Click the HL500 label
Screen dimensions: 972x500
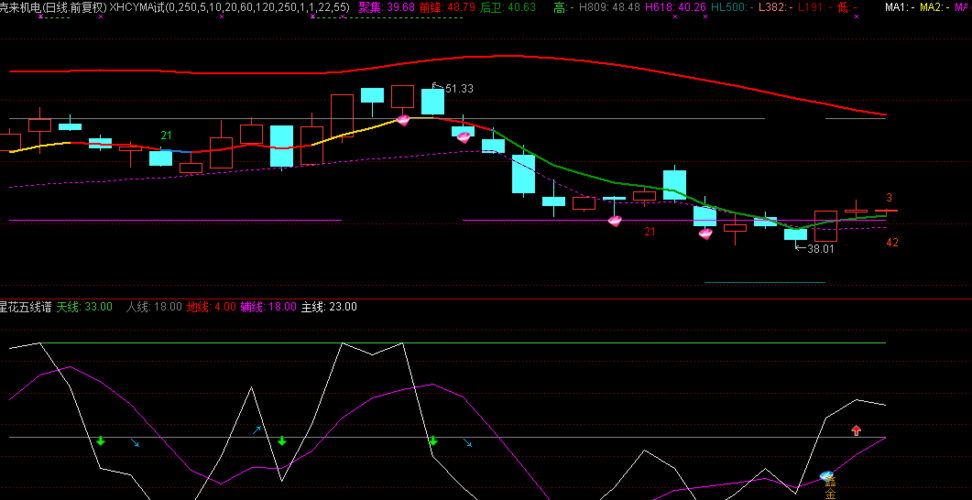click(732, 7)
